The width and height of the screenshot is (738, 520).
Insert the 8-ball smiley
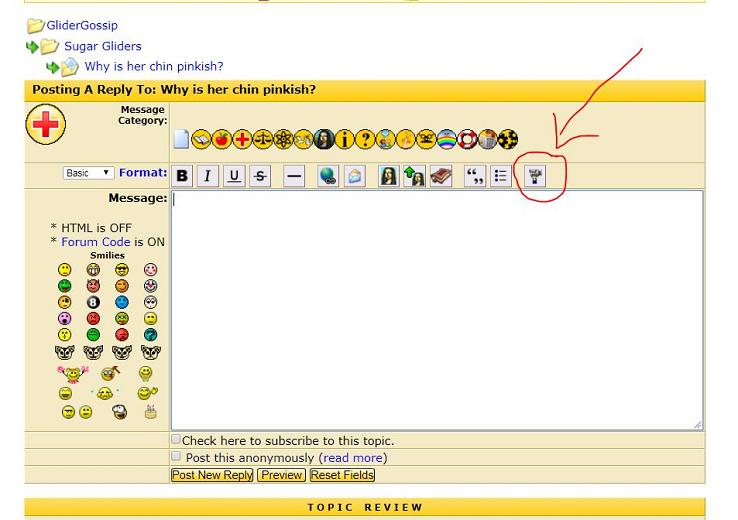pyautogui.click(x=93, y=302)
